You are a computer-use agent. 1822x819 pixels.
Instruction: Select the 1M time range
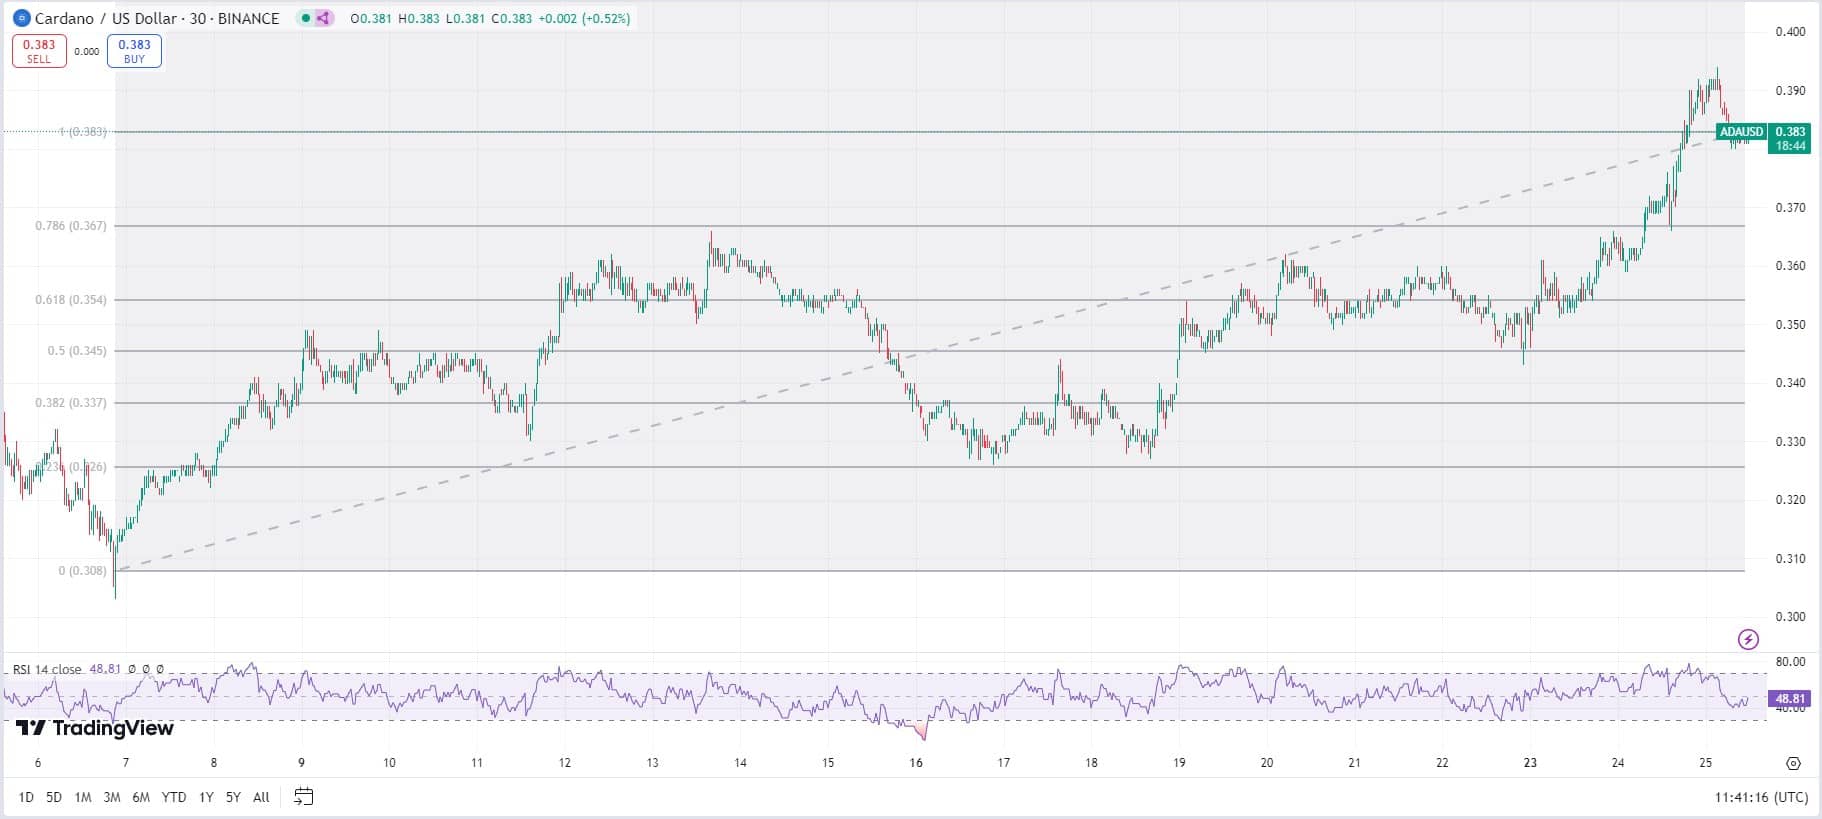click(x=83, y=797)
